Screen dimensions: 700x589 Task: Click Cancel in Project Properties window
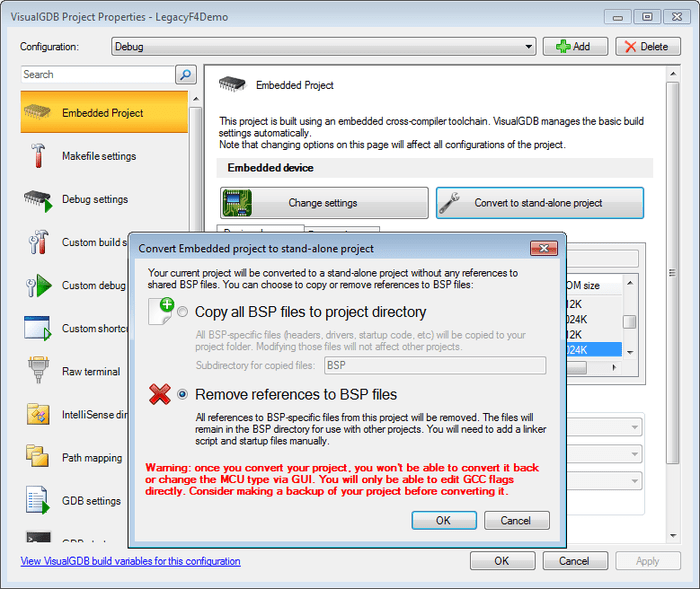[x=575, y=561]
